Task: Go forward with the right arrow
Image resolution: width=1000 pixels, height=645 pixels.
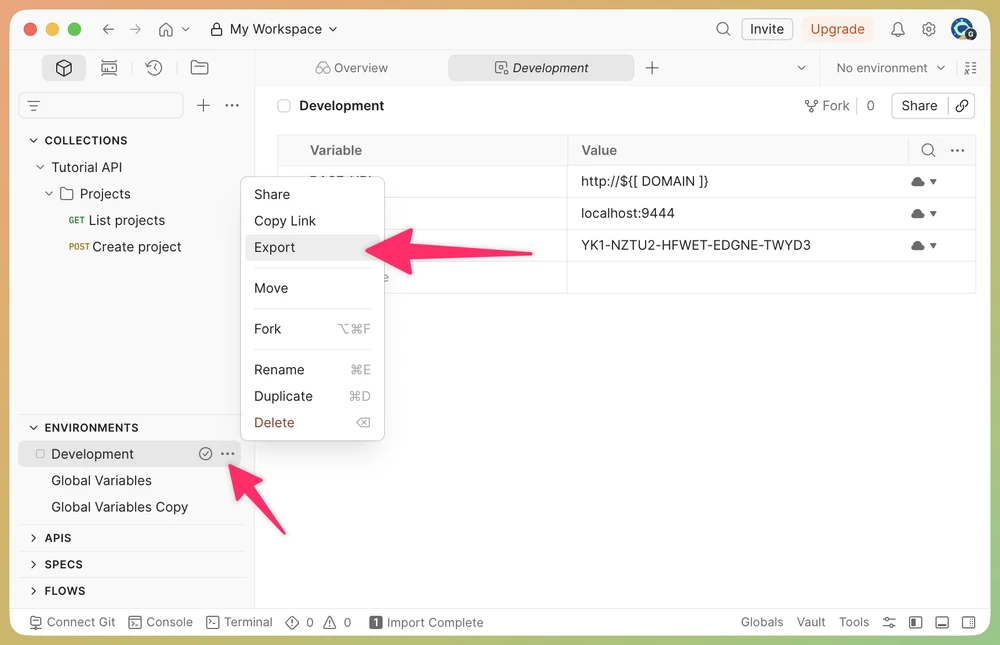Action: pyautogui.click(x=135, y=29)
